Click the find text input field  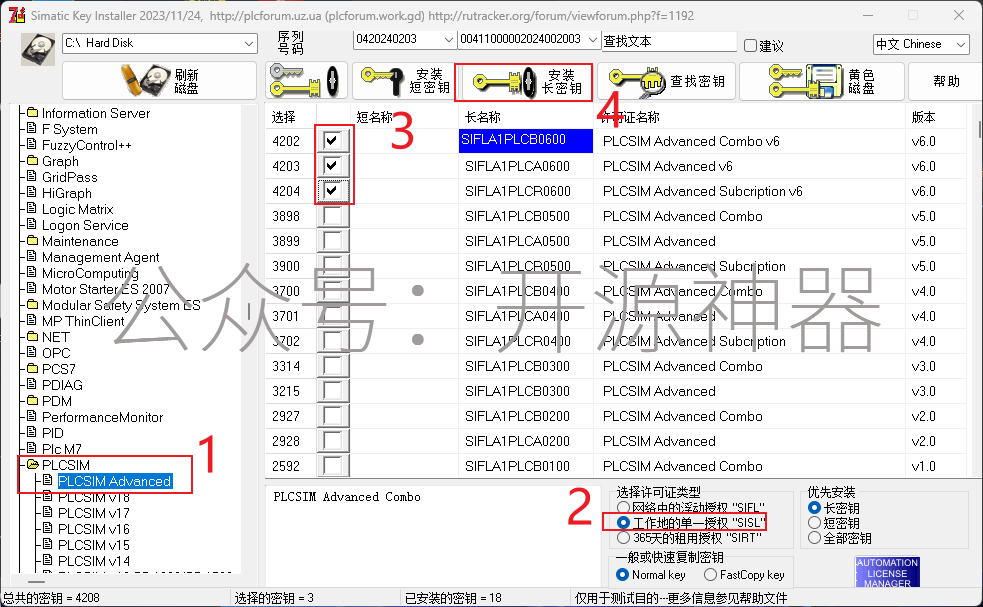[669, 41]
